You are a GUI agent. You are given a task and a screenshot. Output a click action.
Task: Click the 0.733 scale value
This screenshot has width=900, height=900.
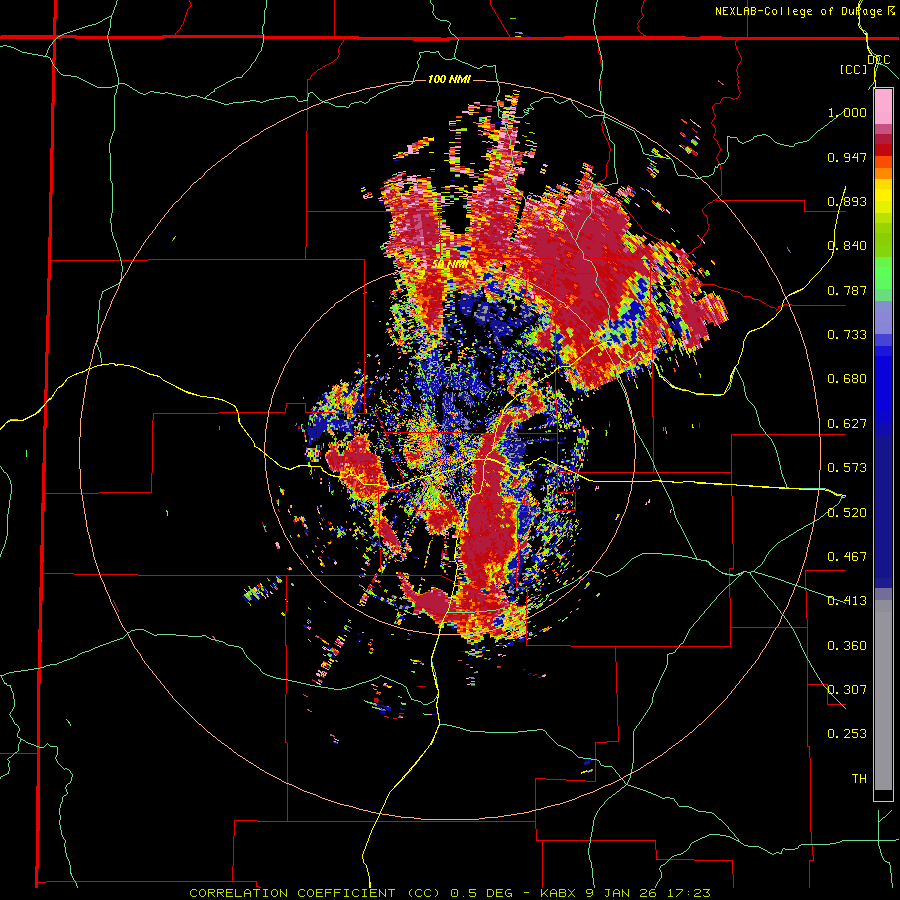pyautogui.click(x=847, y=335)
